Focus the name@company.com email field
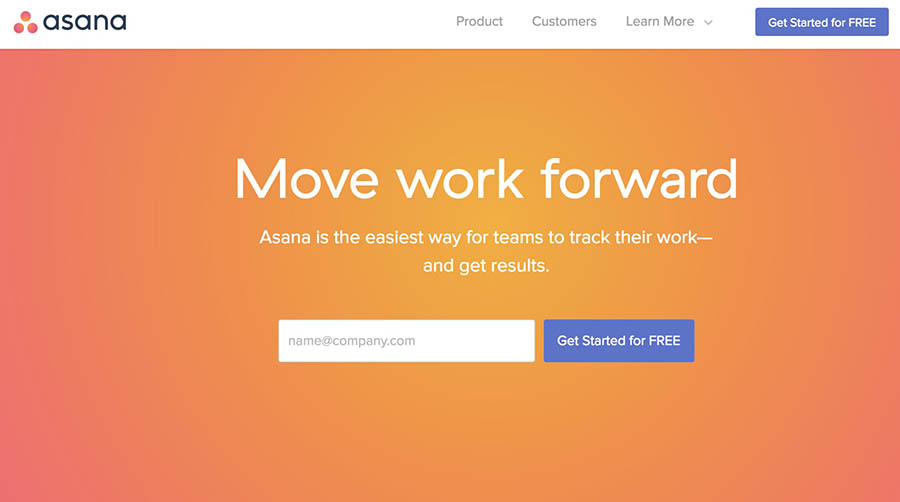This screenshot has width=900, height=502. [406, 341]
